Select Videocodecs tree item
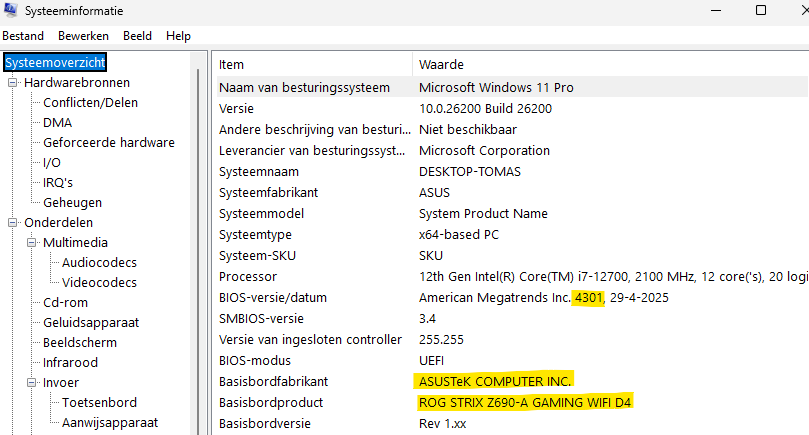Viewport: 809px width, 435px height. [x=99, y=283]
